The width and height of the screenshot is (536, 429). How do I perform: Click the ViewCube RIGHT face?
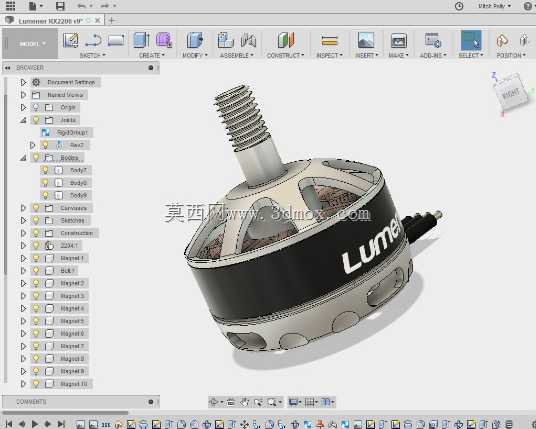(511, 93)
